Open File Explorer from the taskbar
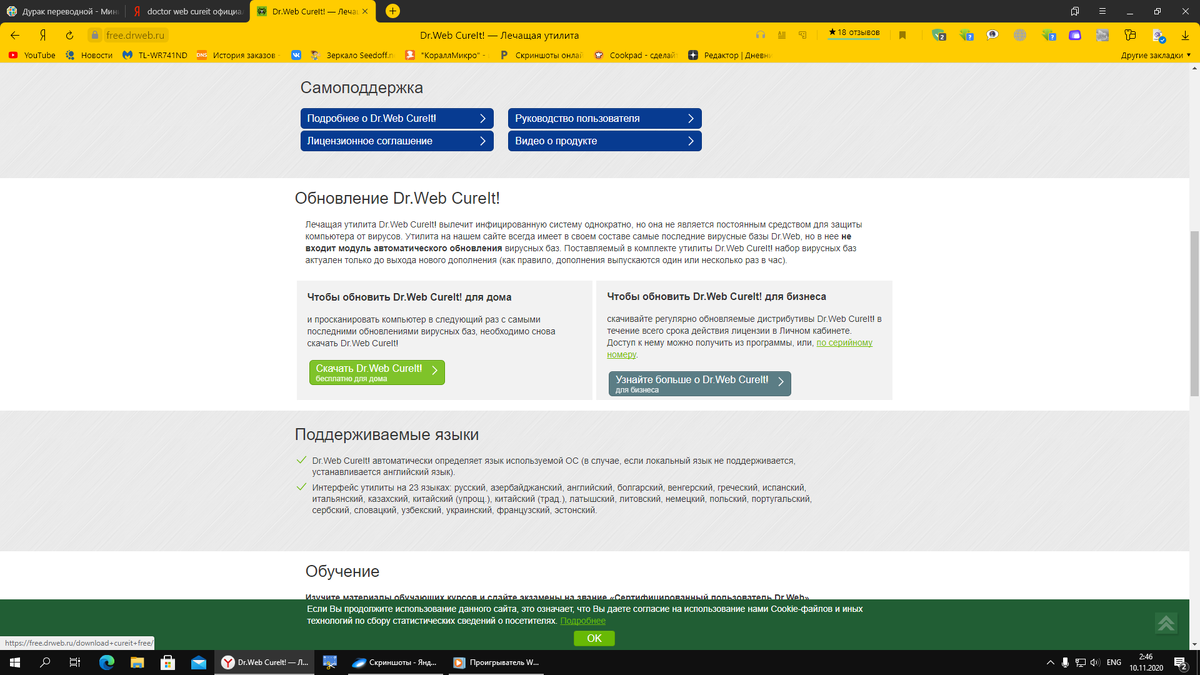Screen dimensions: 1200x675 pos(138,662)
